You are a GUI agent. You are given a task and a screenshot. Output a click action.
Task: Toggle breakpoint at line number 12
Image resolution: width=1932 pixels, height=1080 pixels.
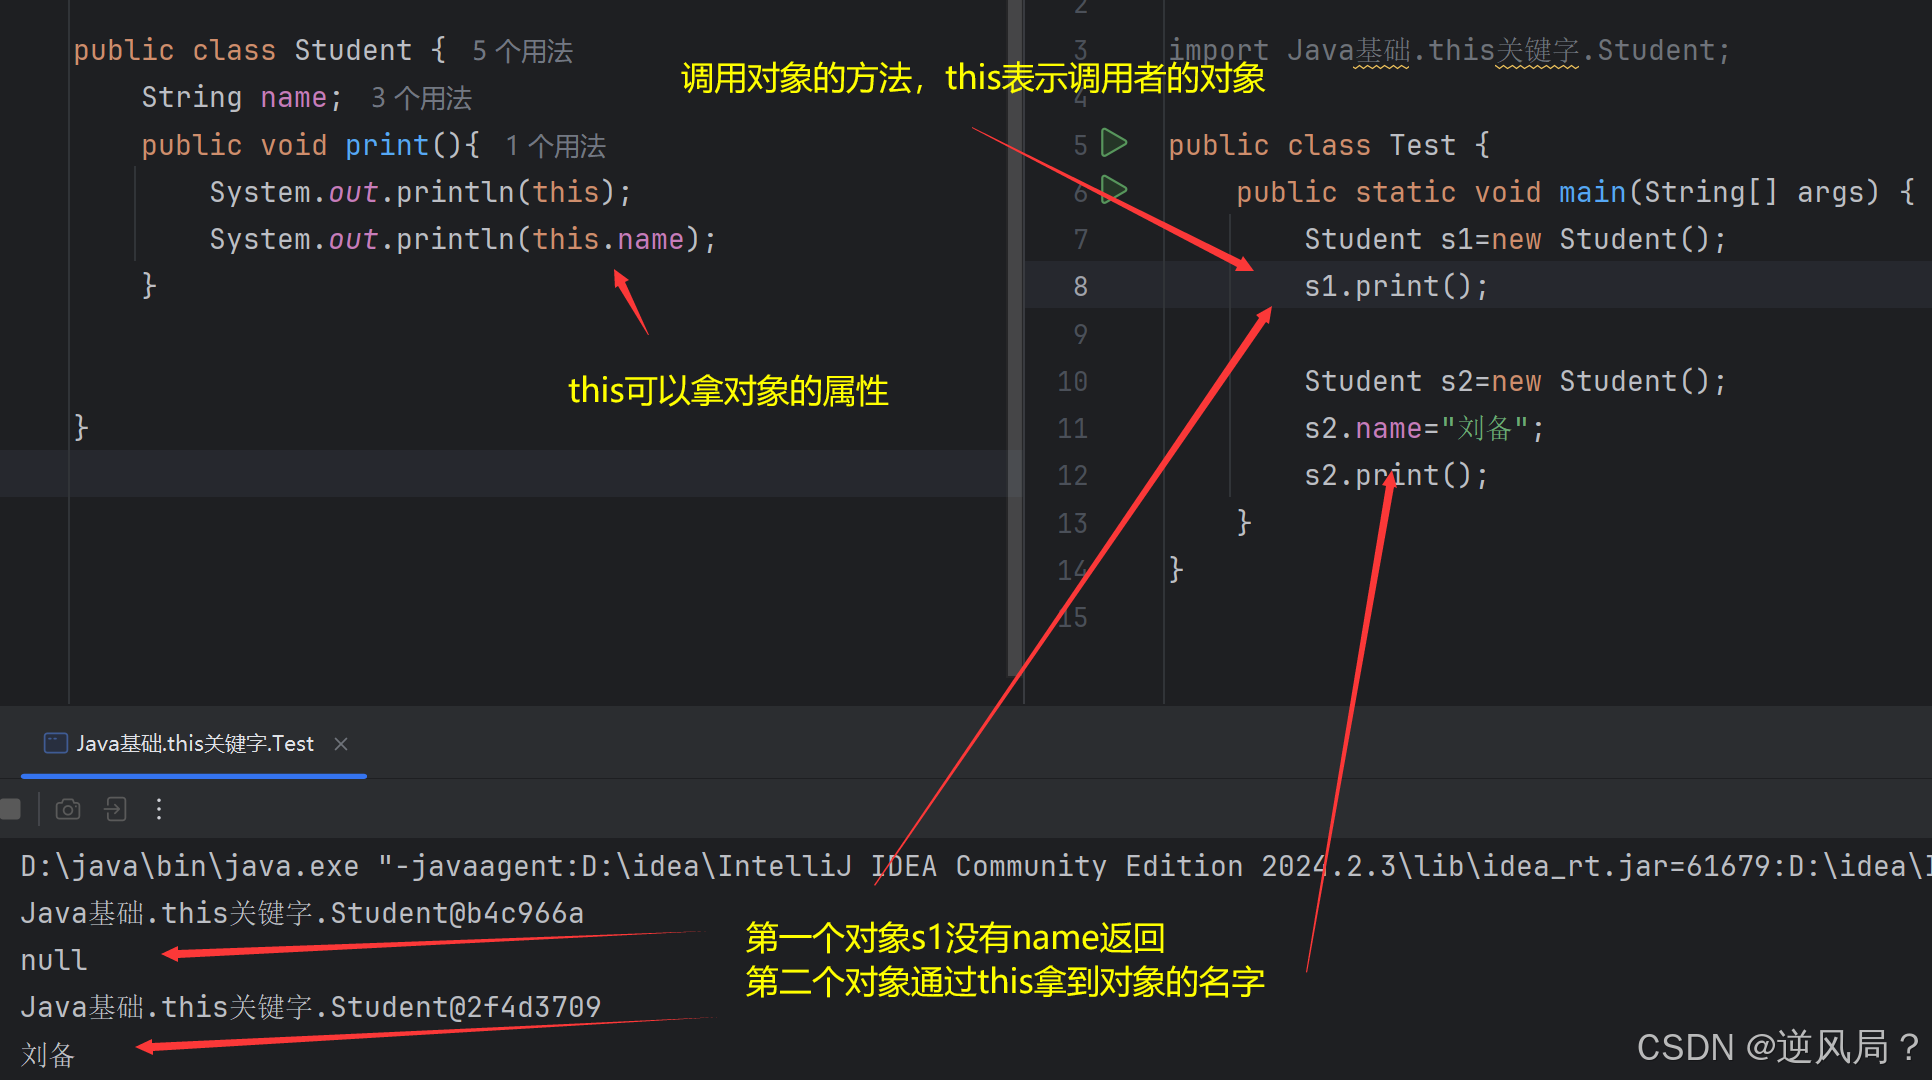coord(1072,476)
